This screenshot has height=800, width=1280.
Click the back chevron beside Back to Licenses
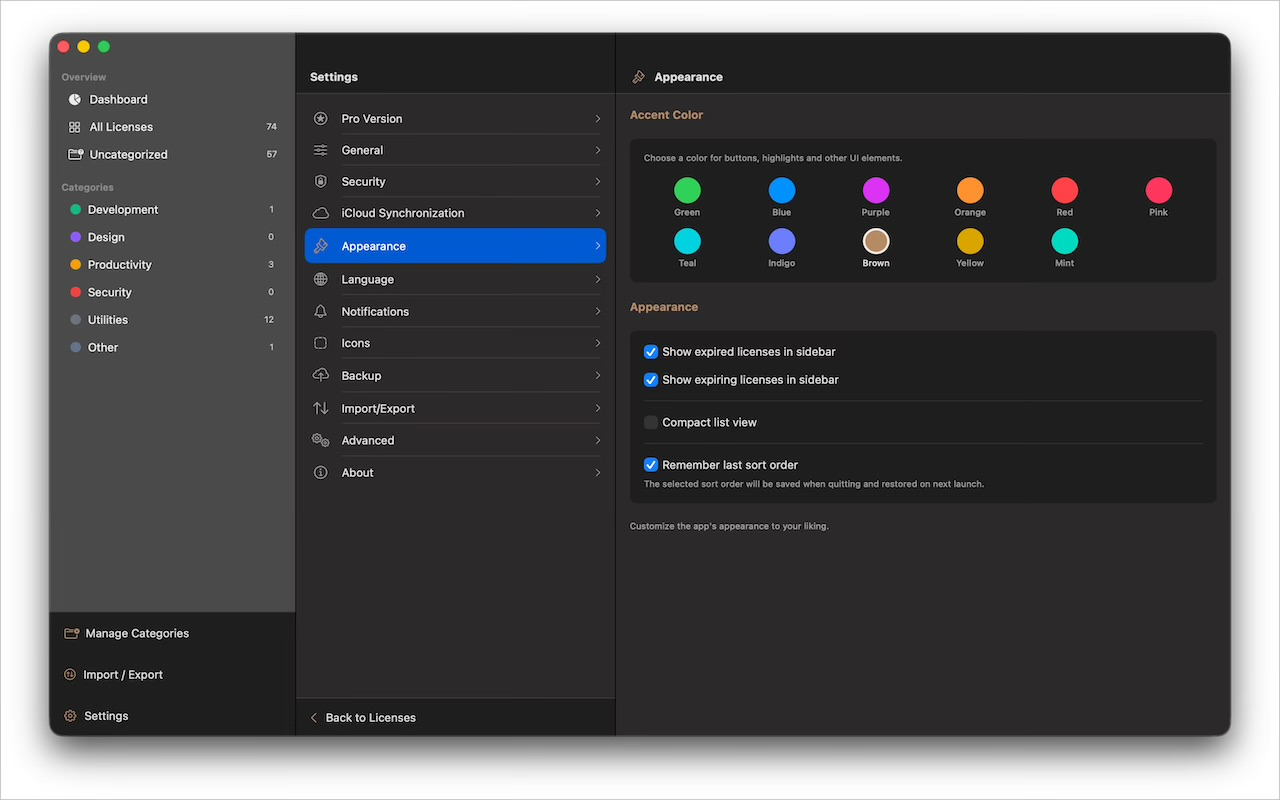point(313,718)
